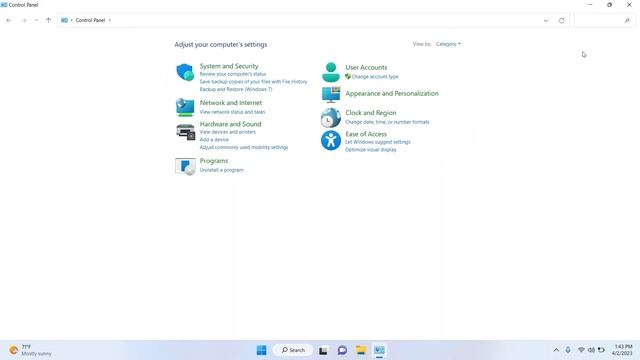Open the Windows Start menu
The image size is (640, 360).
261,350
